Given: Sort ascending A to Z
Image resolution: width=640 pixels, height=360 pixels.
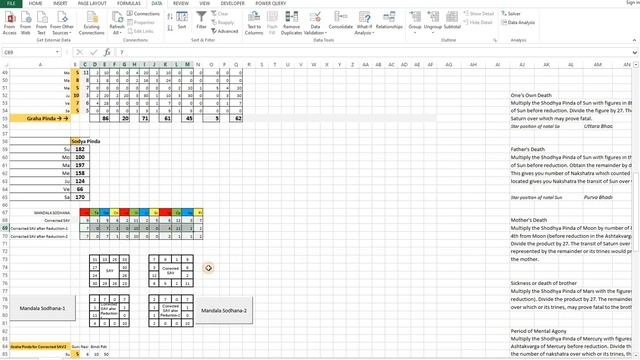Looking at the screenshot, I should click(x=170, y=16).
